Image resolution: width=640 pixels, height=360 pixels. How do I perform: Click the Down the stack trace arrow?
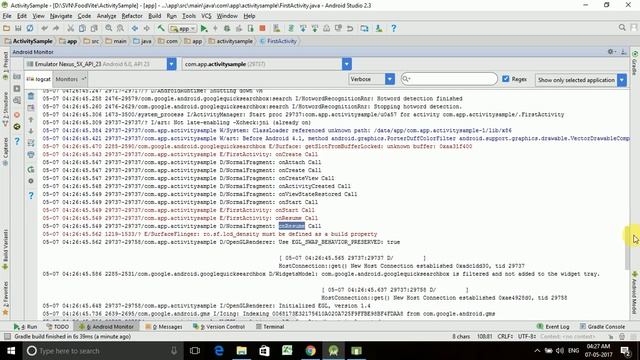tap(31, 131)
